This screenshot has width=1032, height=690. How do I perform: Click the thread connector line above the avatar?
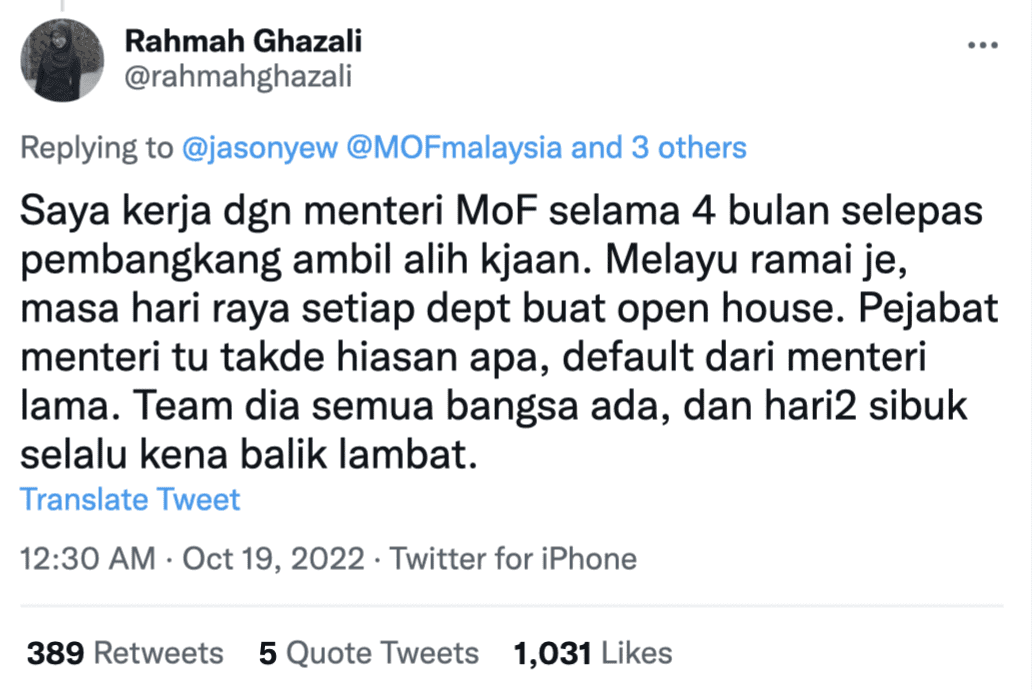coord(63,6)
